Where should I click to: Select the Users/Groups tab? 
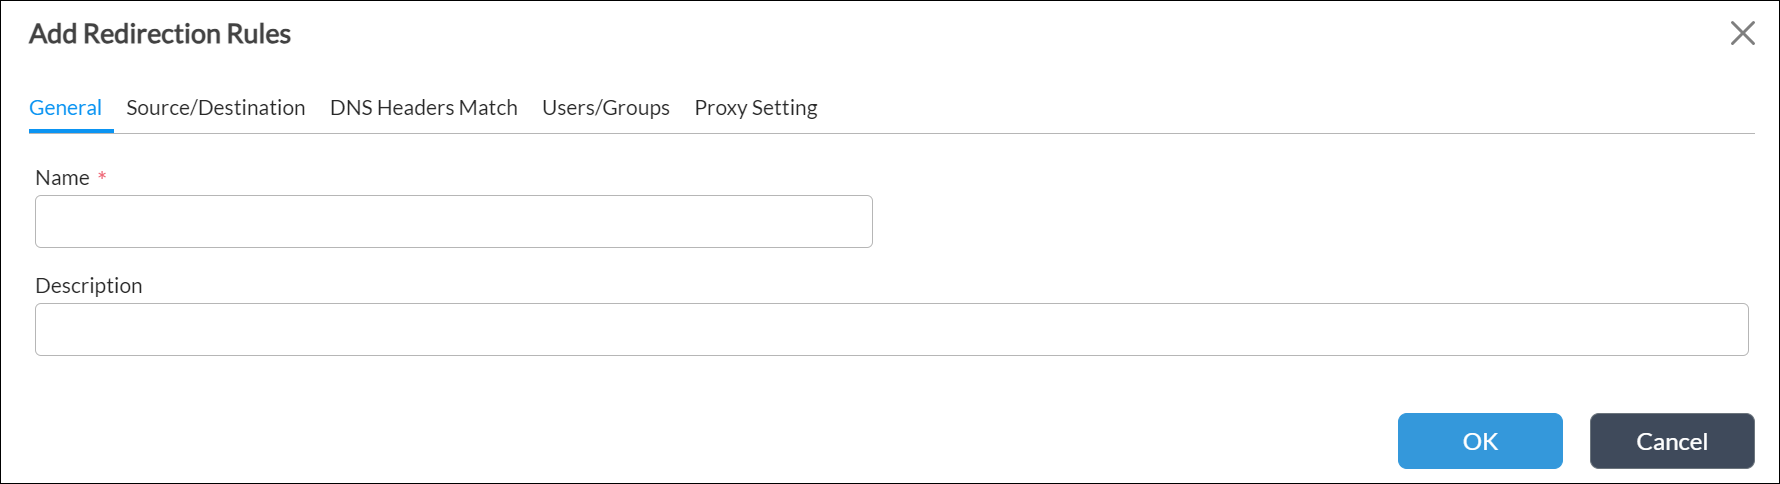[605, 108]
